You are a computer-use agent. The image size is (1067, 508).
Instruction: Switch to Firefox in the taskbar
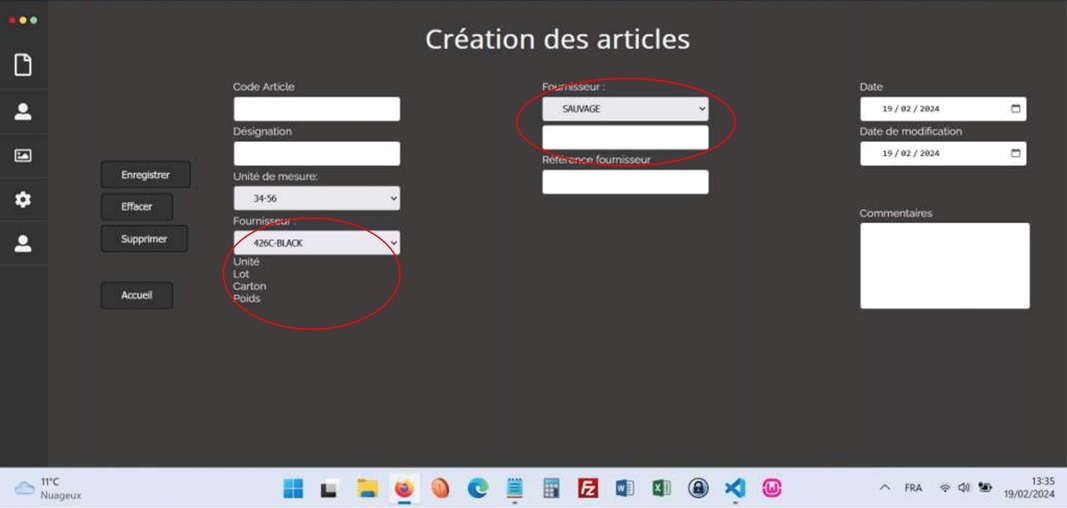(x=404, y=488)
